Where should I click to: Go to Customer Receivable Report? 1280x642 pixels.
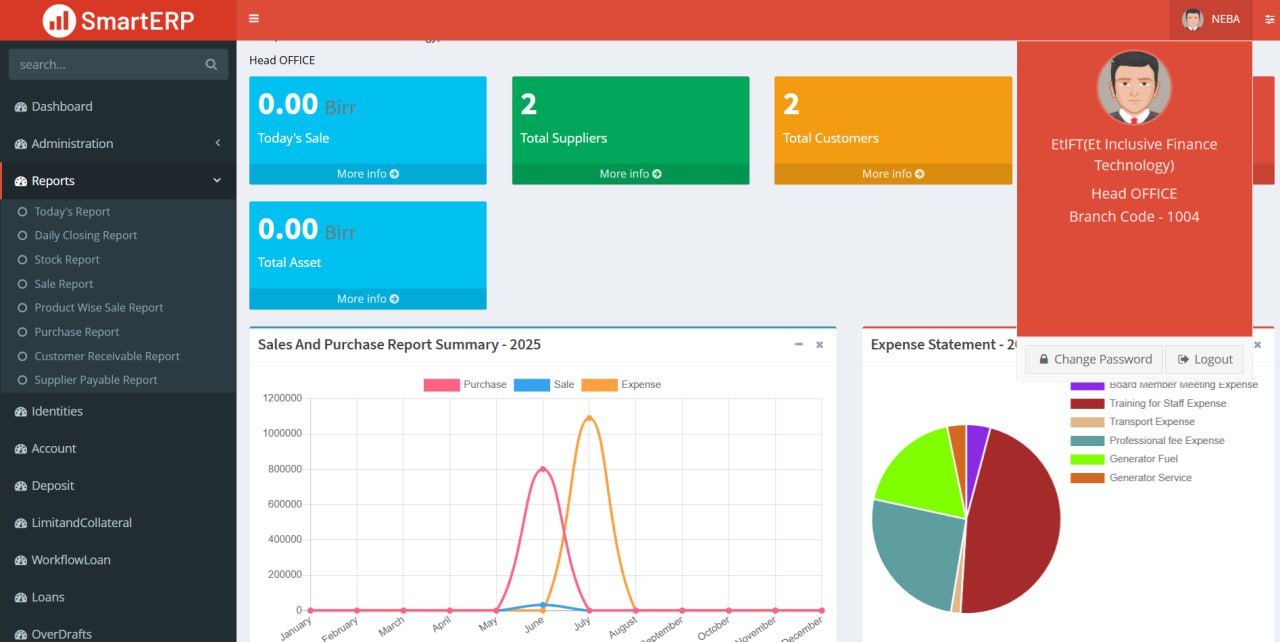(x=107, y=356)
